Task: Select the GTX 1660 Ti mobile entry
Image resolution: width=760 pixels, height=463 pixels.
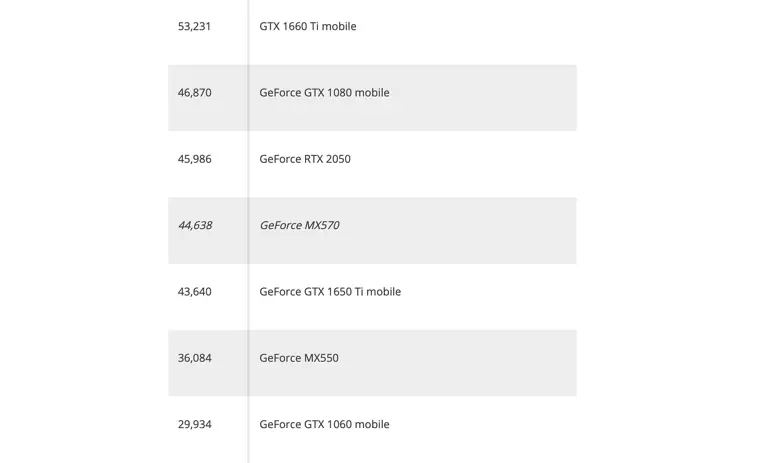Action: click(307, 26)
